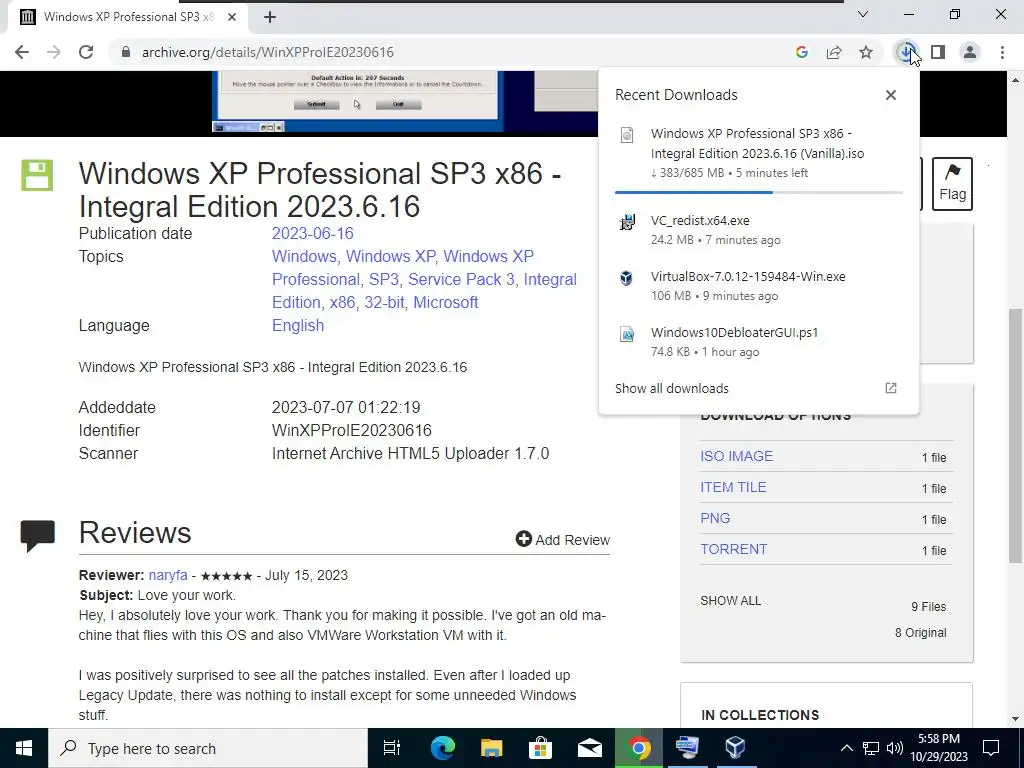Open Mail app from taskbar
1024x768 pixels.
click(590, 748)
